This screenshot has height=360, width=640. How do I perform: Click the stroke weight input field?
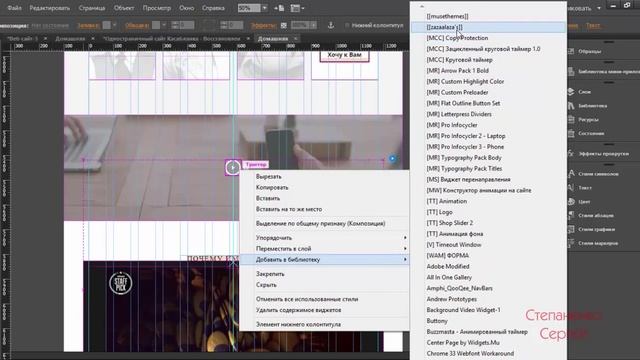tap(186, 25)
